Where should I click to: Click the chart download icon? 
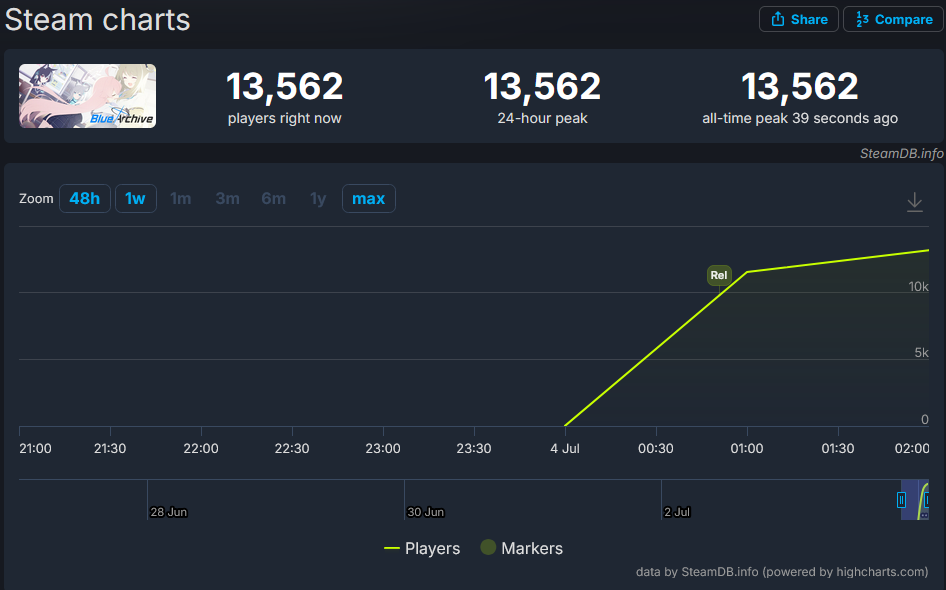915,202
